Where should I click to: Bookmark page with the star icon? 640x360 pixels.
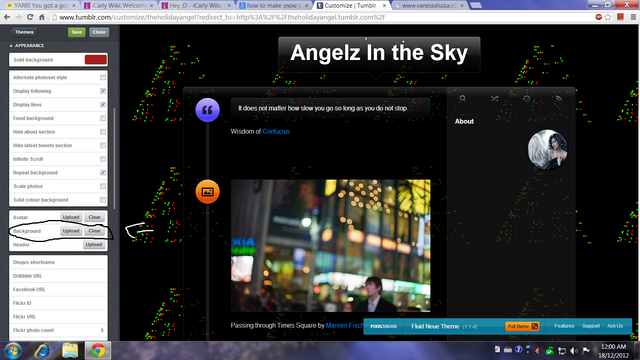608,17
